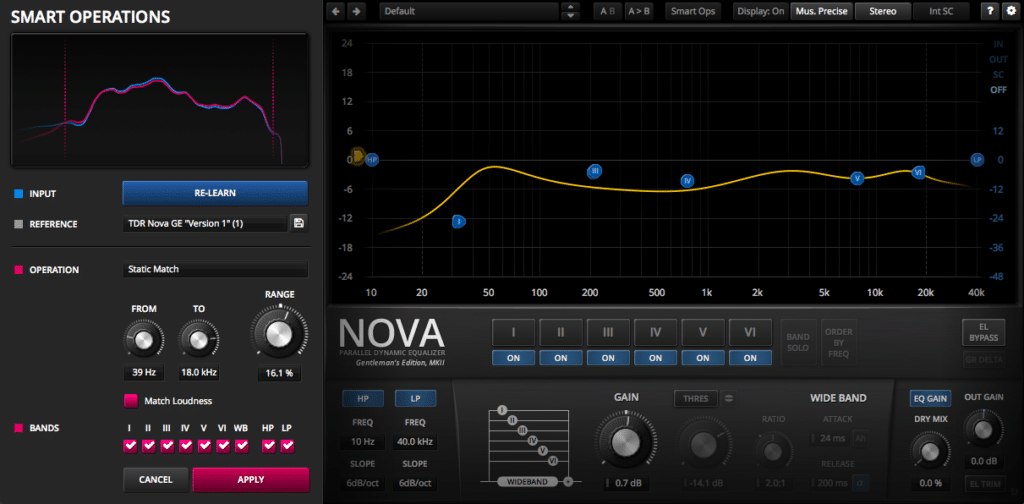This screenshot has height=504, width=1024.
Task: Click the plus icon beside WIDEBAND selector
Action: point(568,482)
